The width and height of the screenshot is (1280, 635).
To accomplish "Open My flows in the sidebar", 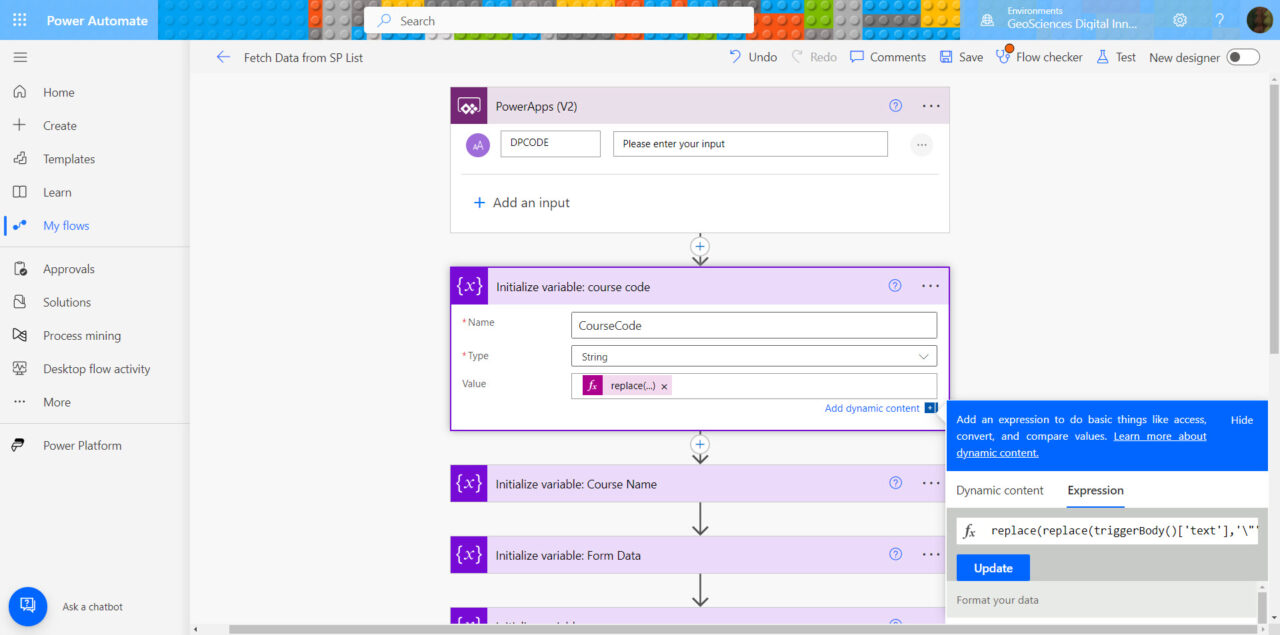I will coord(66,226).
